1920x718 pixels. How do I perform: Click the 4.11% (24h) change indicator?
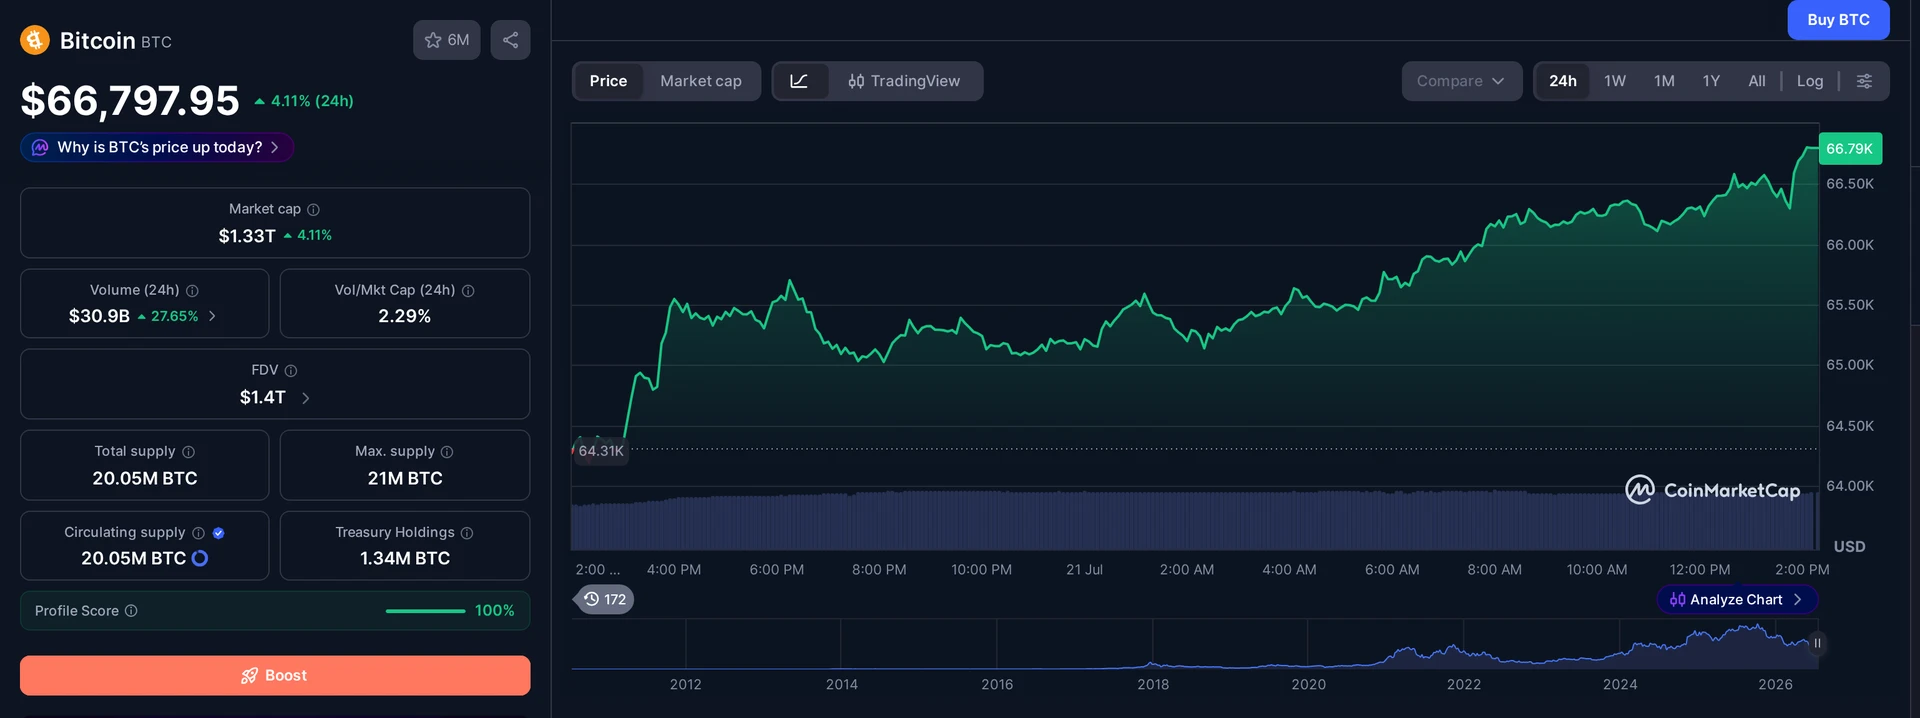pos(304,101)
